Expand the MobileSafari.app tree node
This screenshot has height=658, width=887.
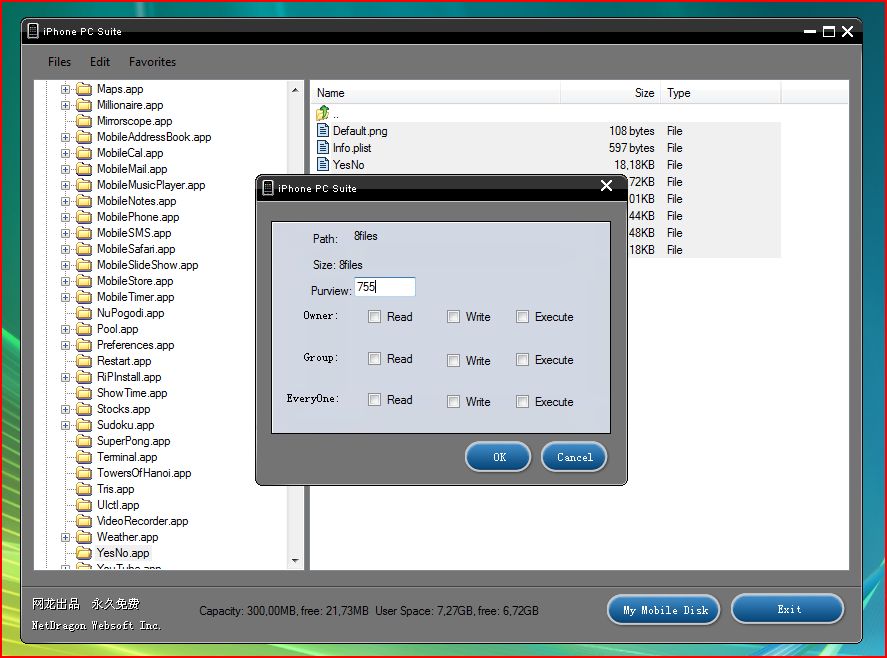coord(66,249)
